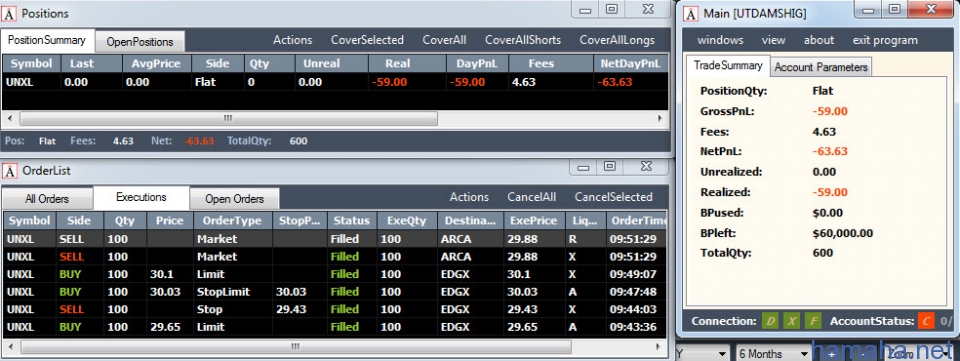The width and height of the screenshot is (960, 361).
Task: Click the left arrow of OrderList scrollbar
Action: click(9, 347)
